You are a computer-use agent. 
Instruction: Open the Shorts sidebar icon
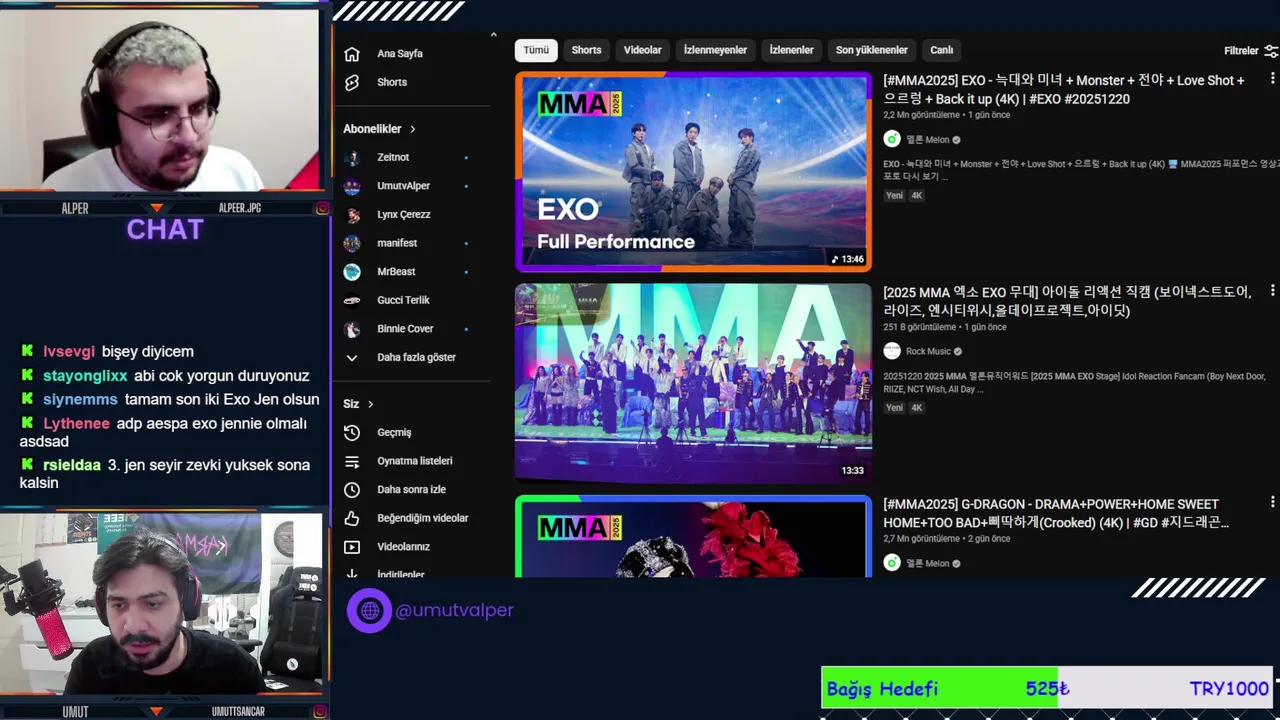point(352,82)
